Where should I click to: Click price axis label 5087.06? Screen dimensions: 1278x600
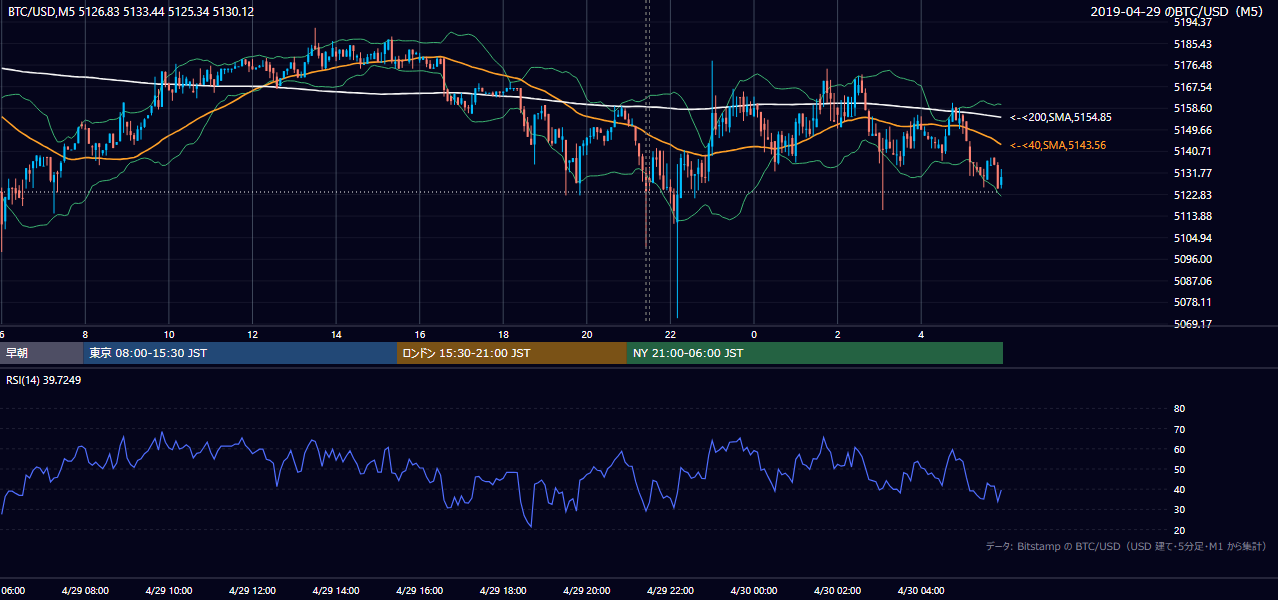(x=1192, y=281)
